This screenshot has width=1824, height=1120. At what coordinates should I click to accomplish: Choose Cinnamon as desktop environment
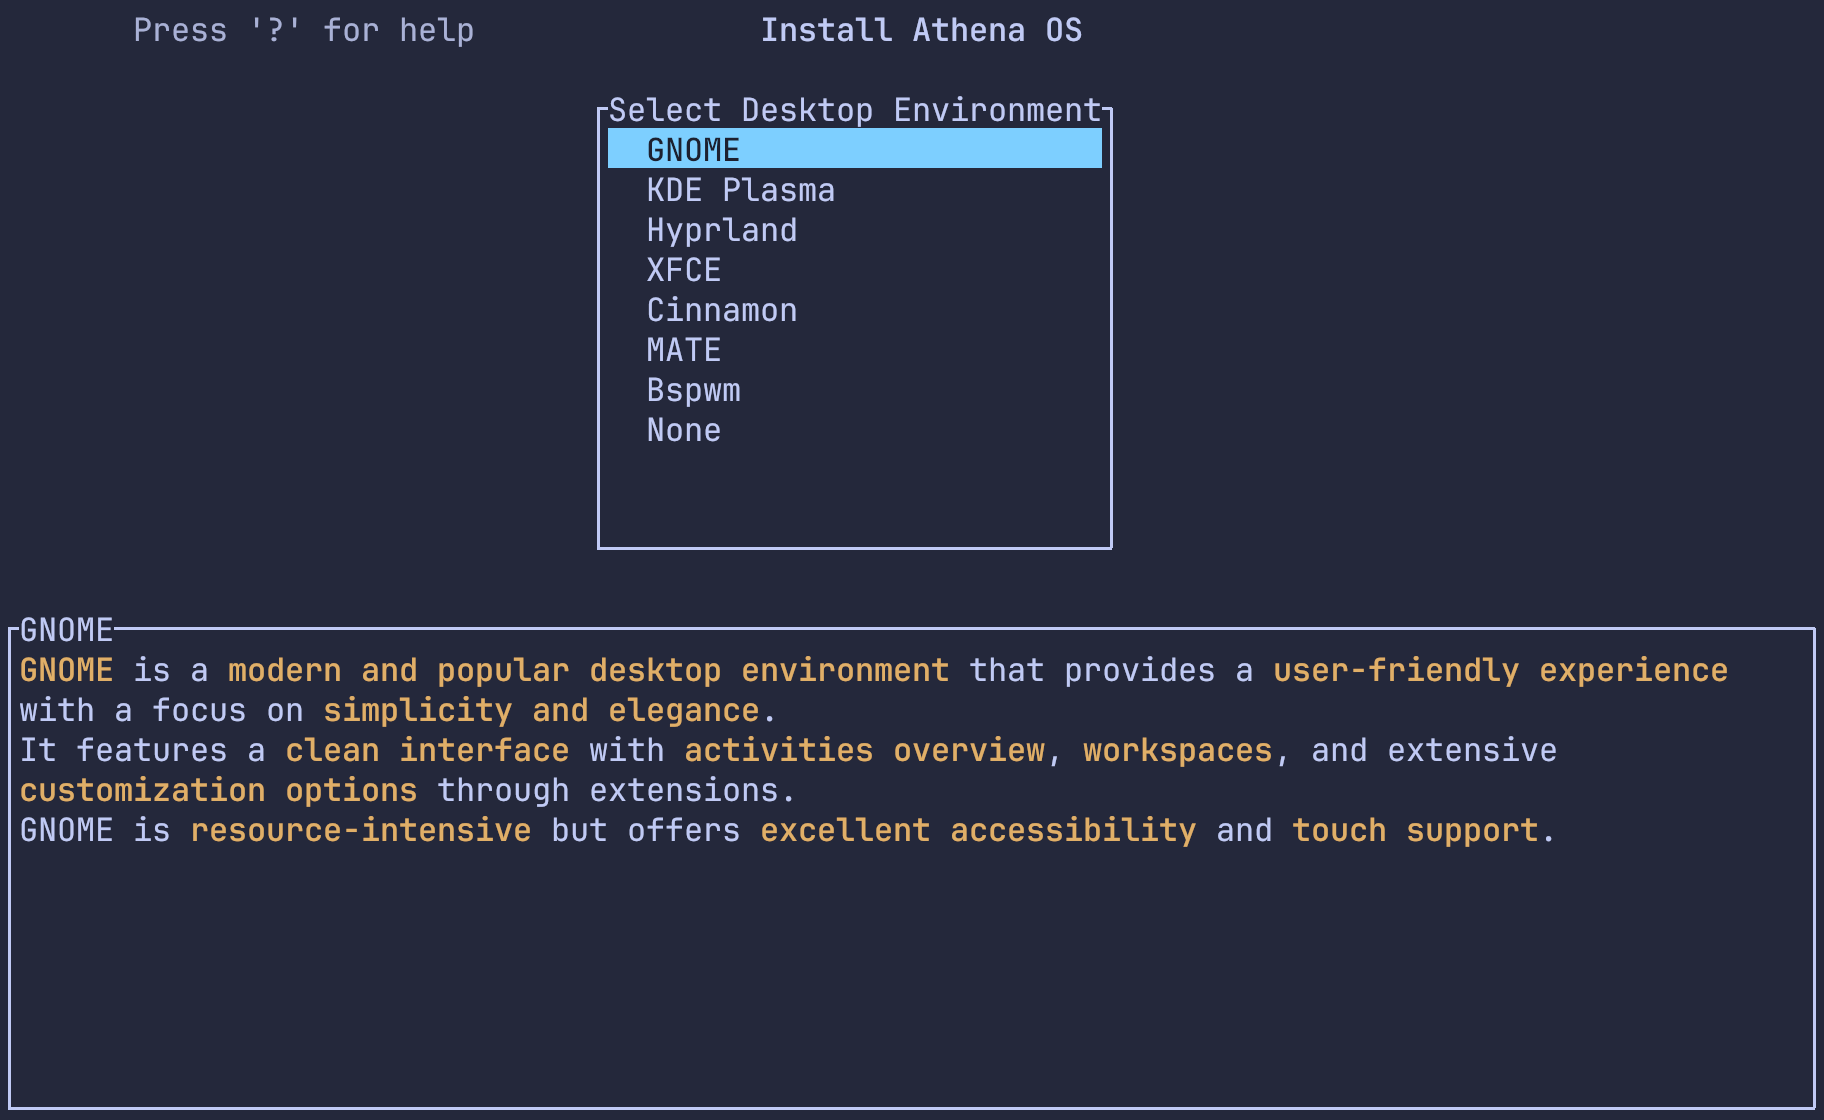pos(721,310)
